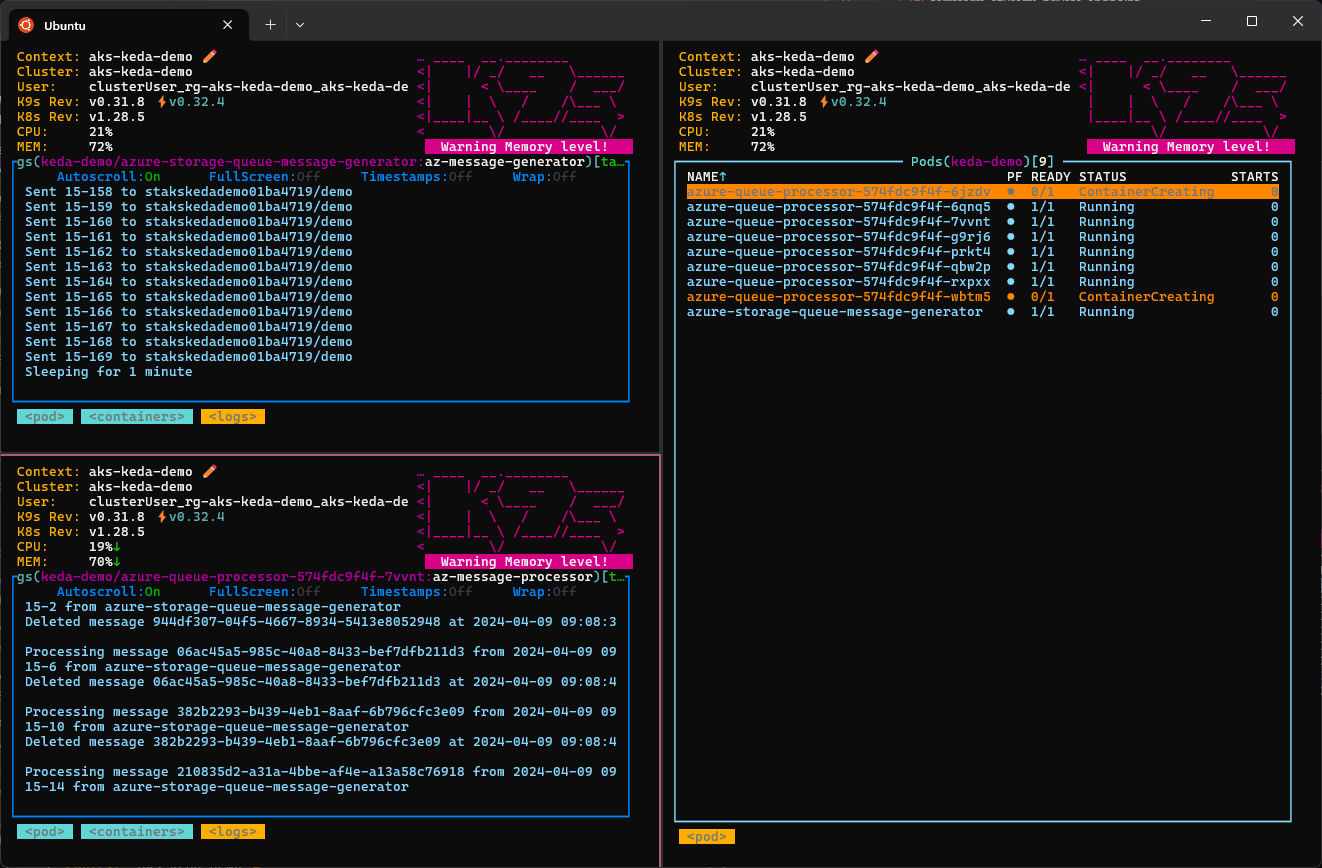
Task: Click the port-forward dot of the message-generator pod
Action: click(1011, 312)
